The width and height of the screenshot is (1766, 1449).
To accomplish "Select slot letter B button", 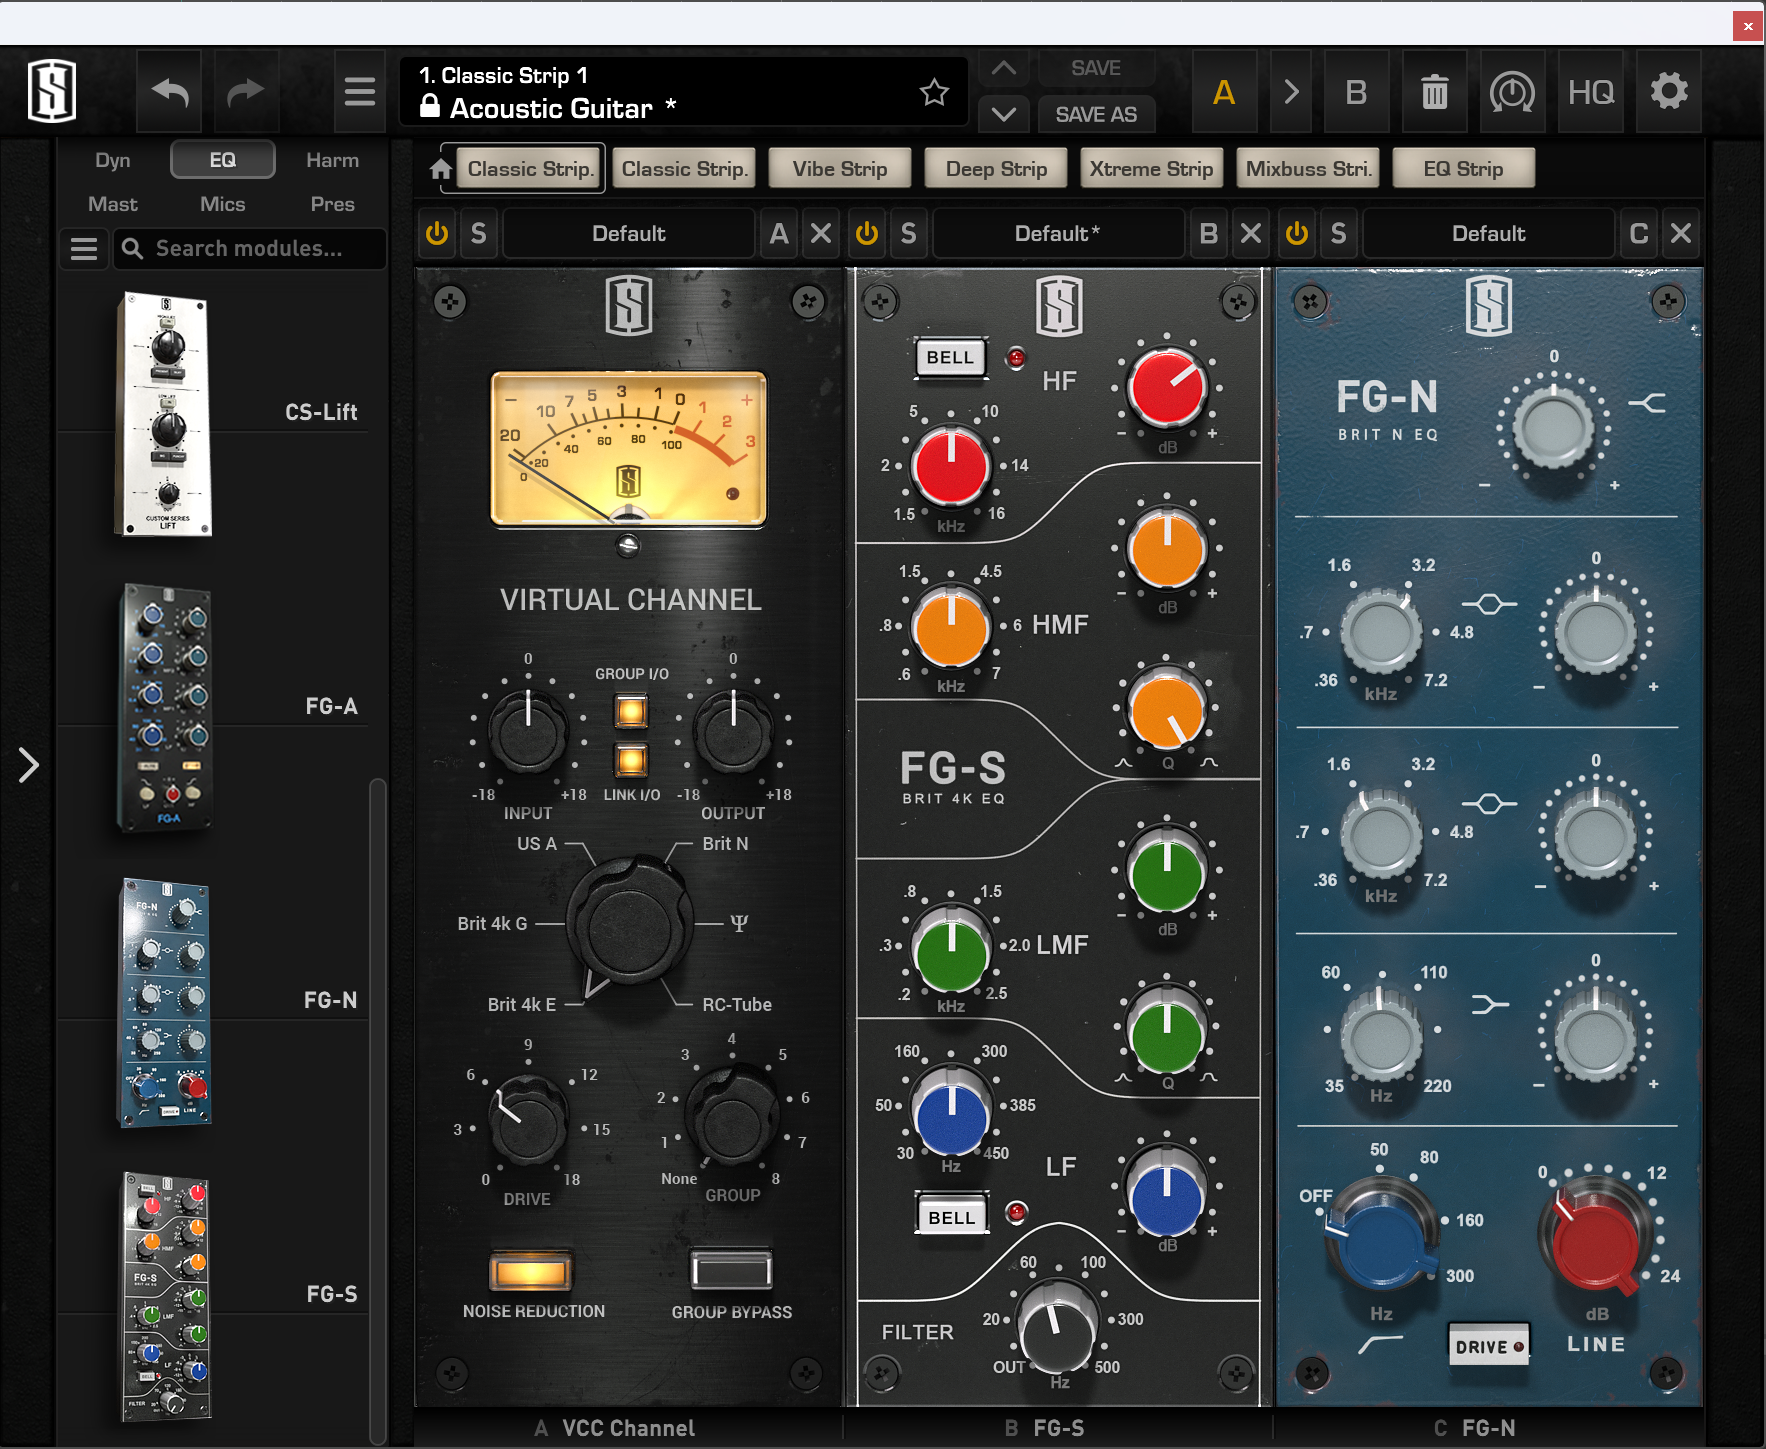I will [x=1209, y=233].
